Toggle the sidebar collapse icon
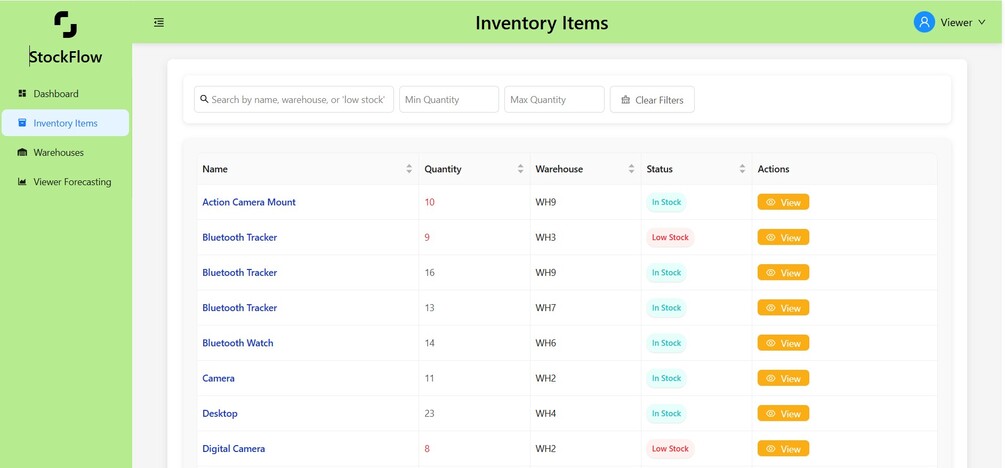The height and width of the screenshot is (468, 1005). pos(159,22)
